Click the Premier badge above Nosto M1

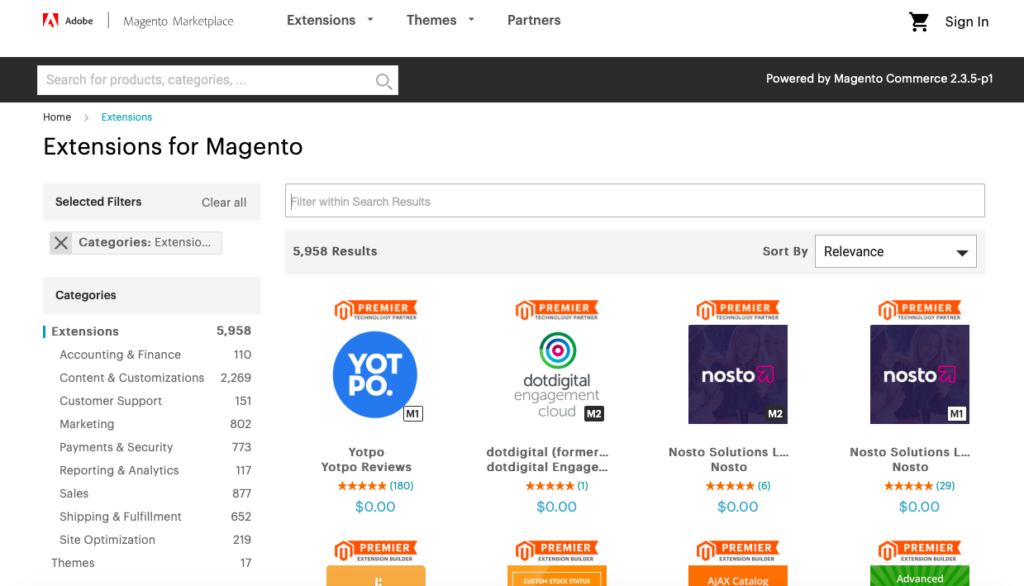click(x=919, y=310)
